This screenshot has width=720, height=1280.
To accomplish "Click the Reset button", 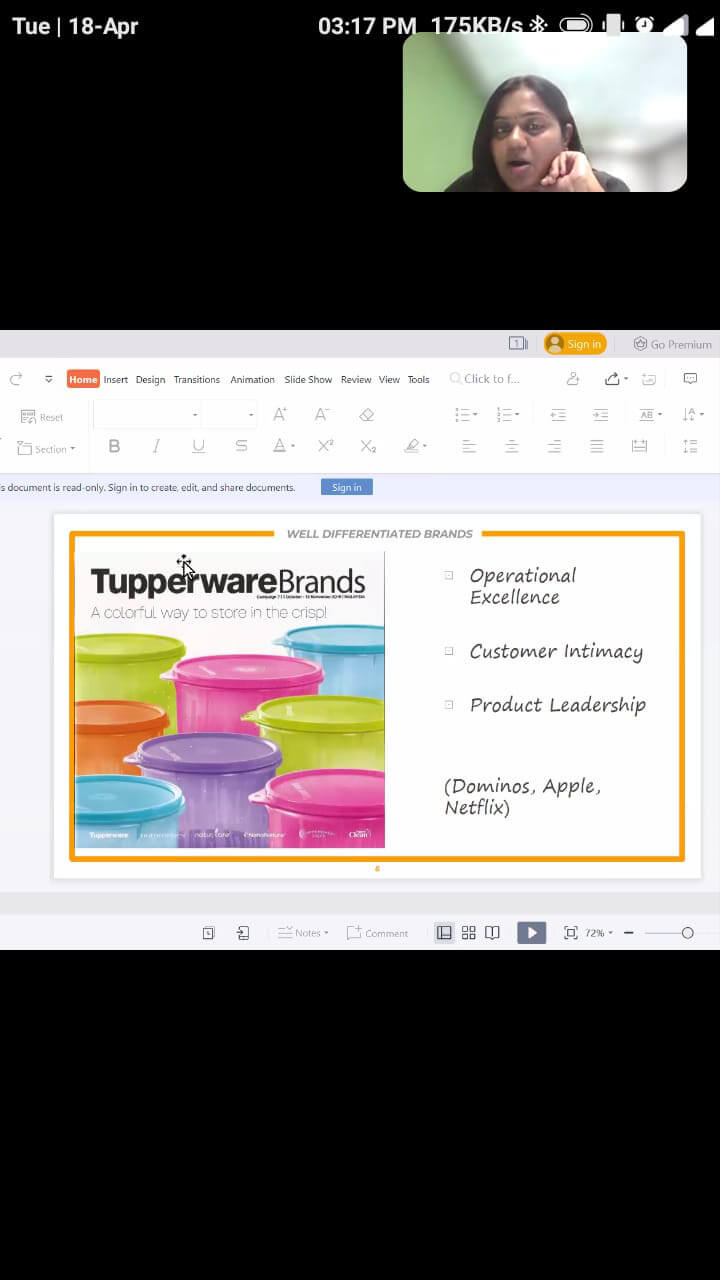I will click(42, 417).
